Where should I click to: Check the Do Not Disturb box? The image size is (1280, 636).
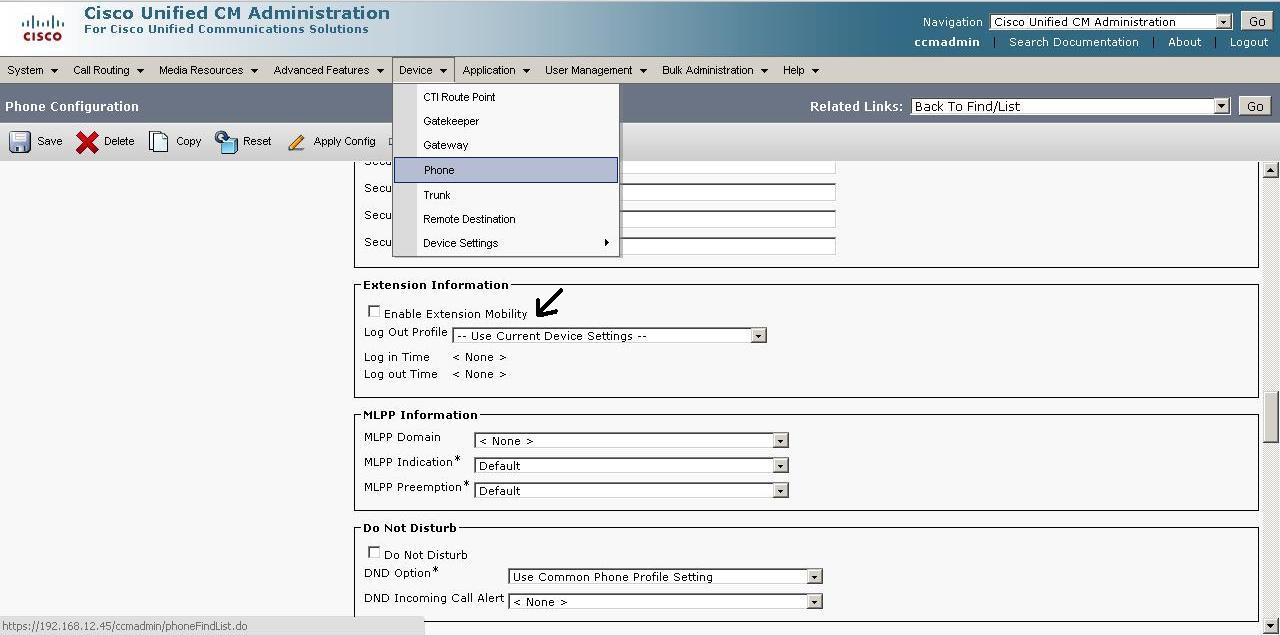374,551
